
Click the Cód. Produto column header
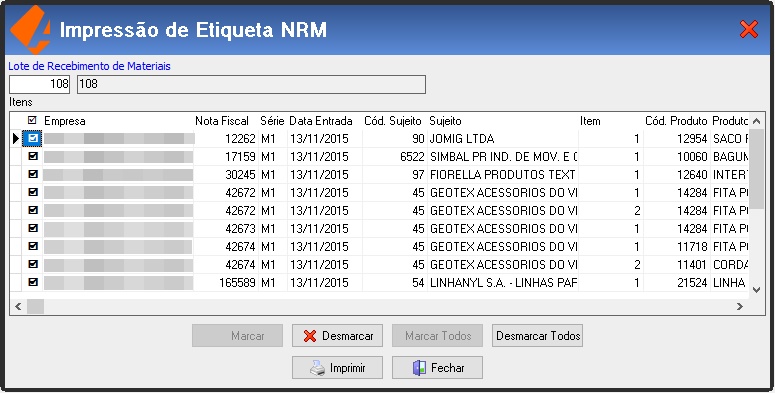point(677,121)
